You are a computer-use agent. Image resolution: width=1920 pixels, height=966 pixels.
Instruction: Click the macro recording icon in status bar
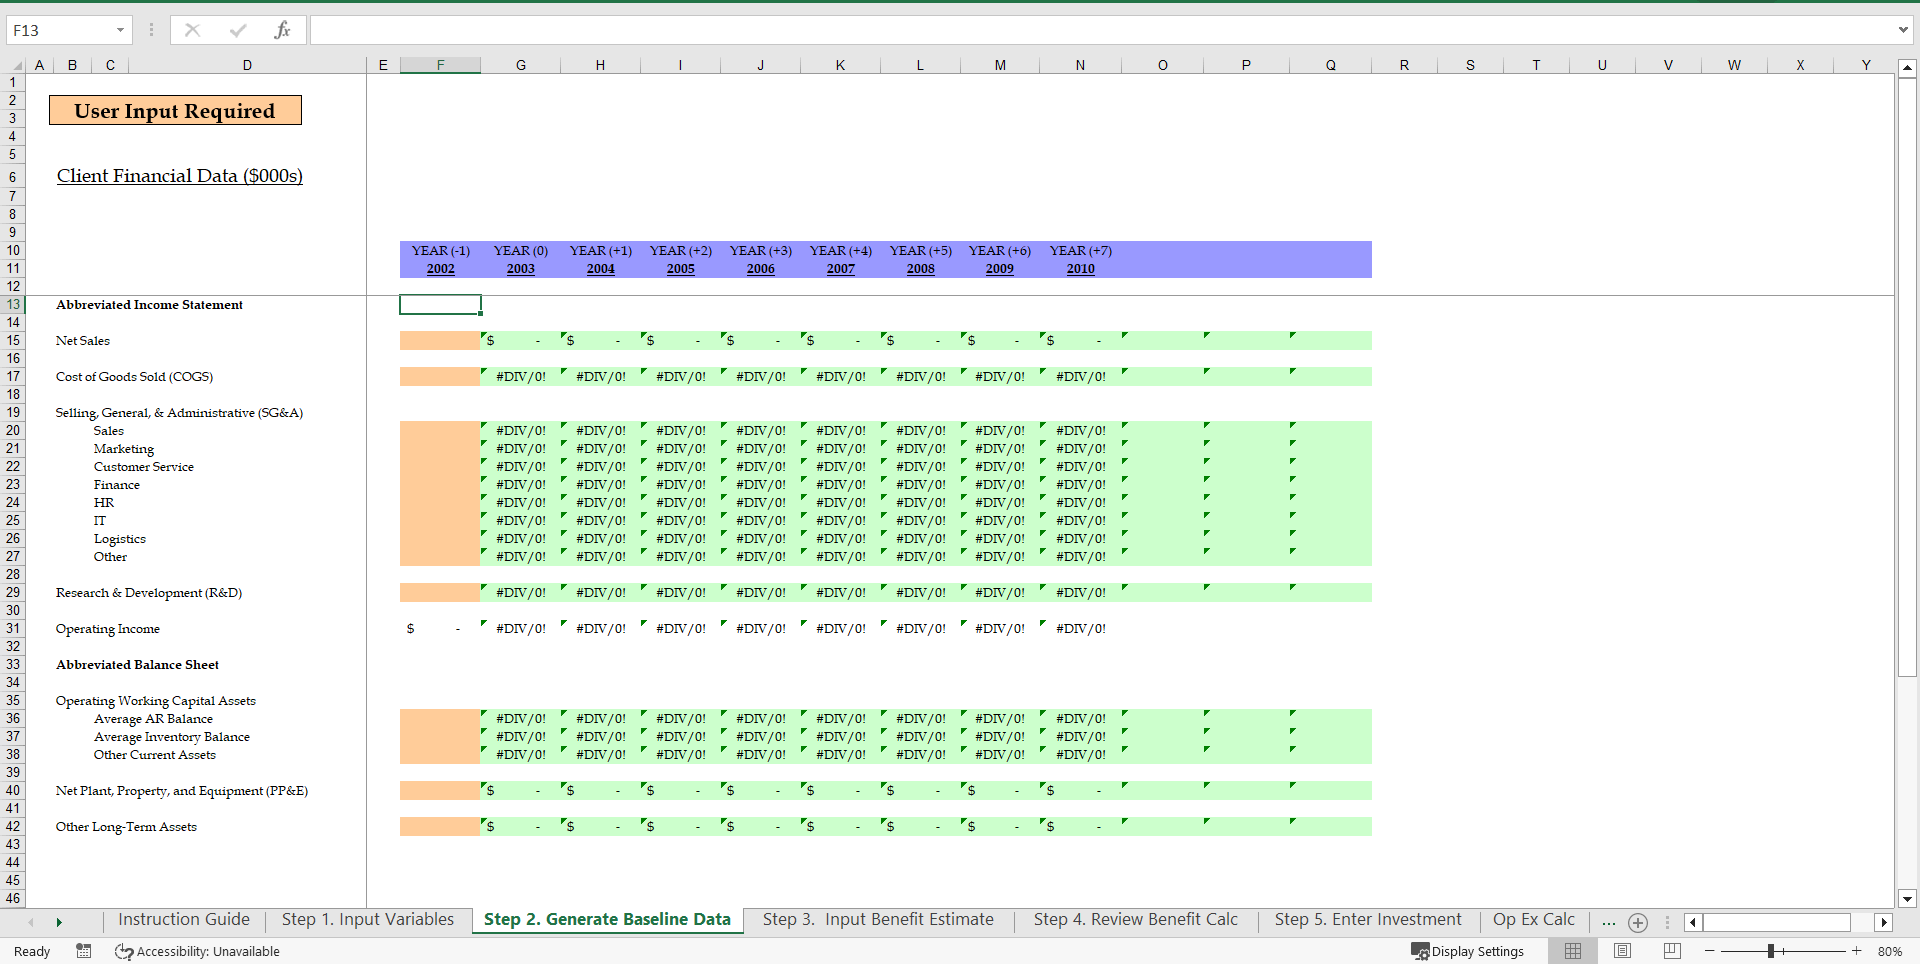tap(84, 951)
